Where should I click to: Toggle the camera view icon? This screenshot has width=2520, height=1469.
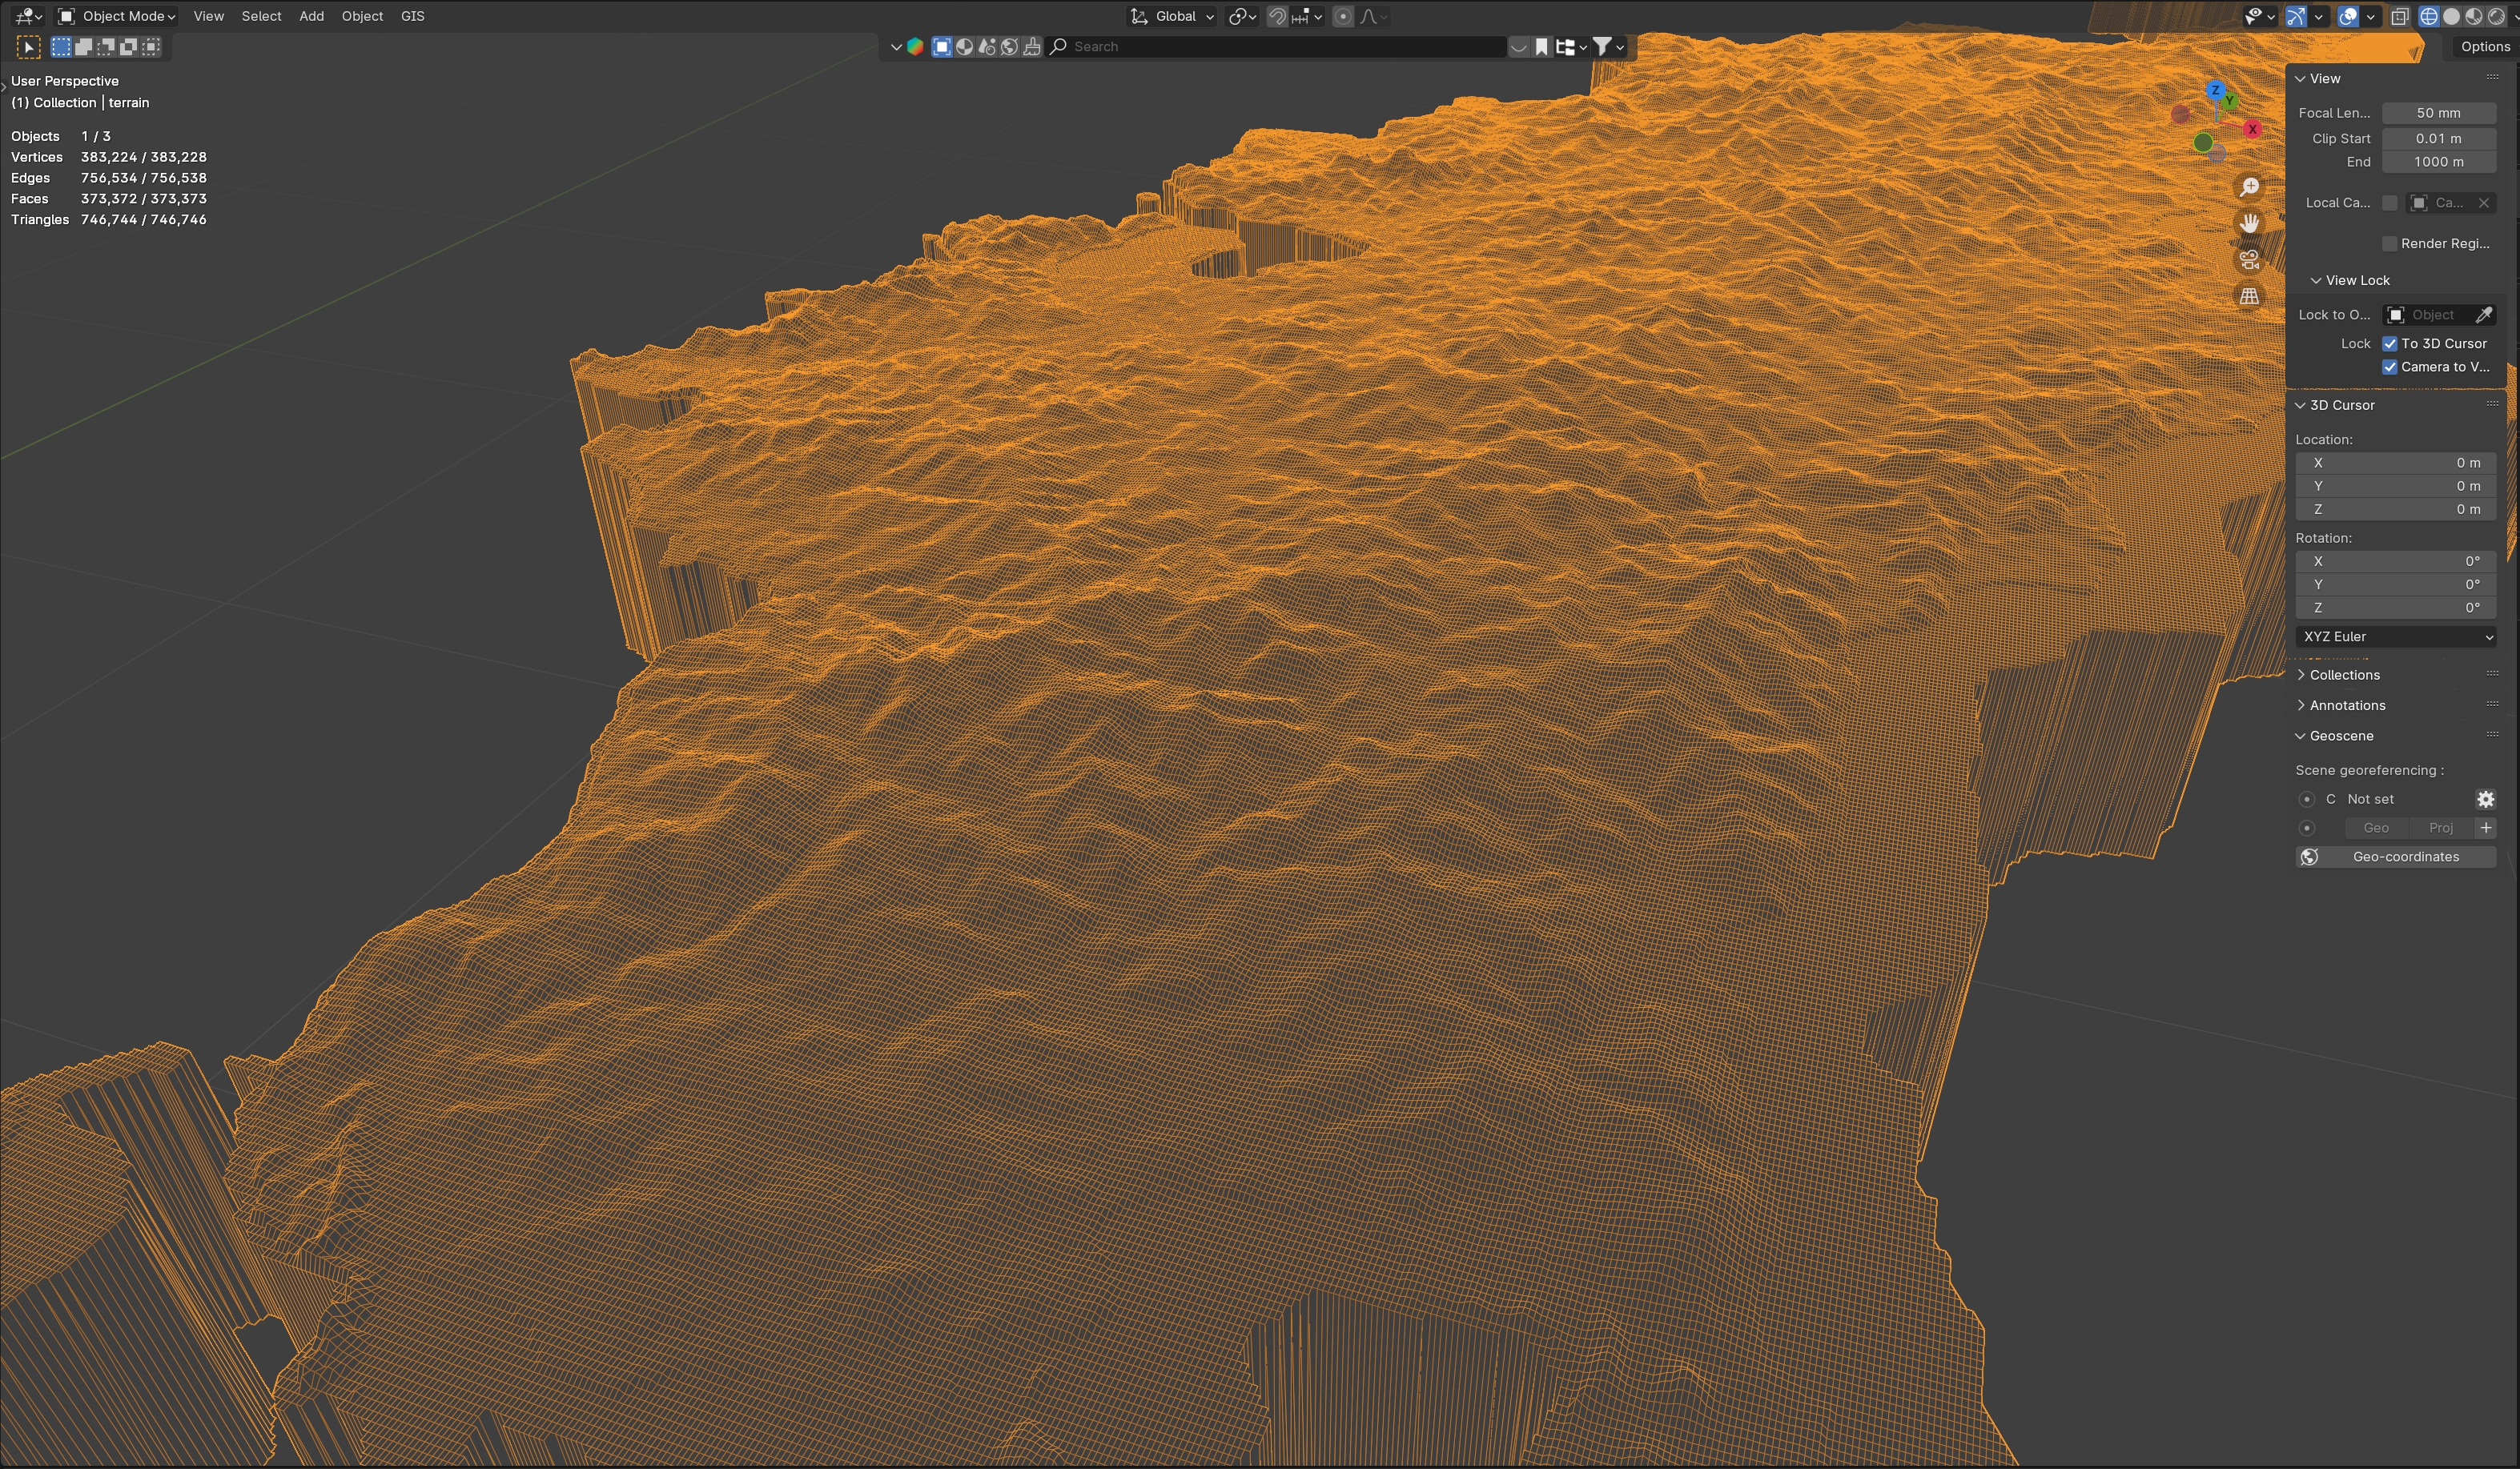click(x=2249, y=260)
